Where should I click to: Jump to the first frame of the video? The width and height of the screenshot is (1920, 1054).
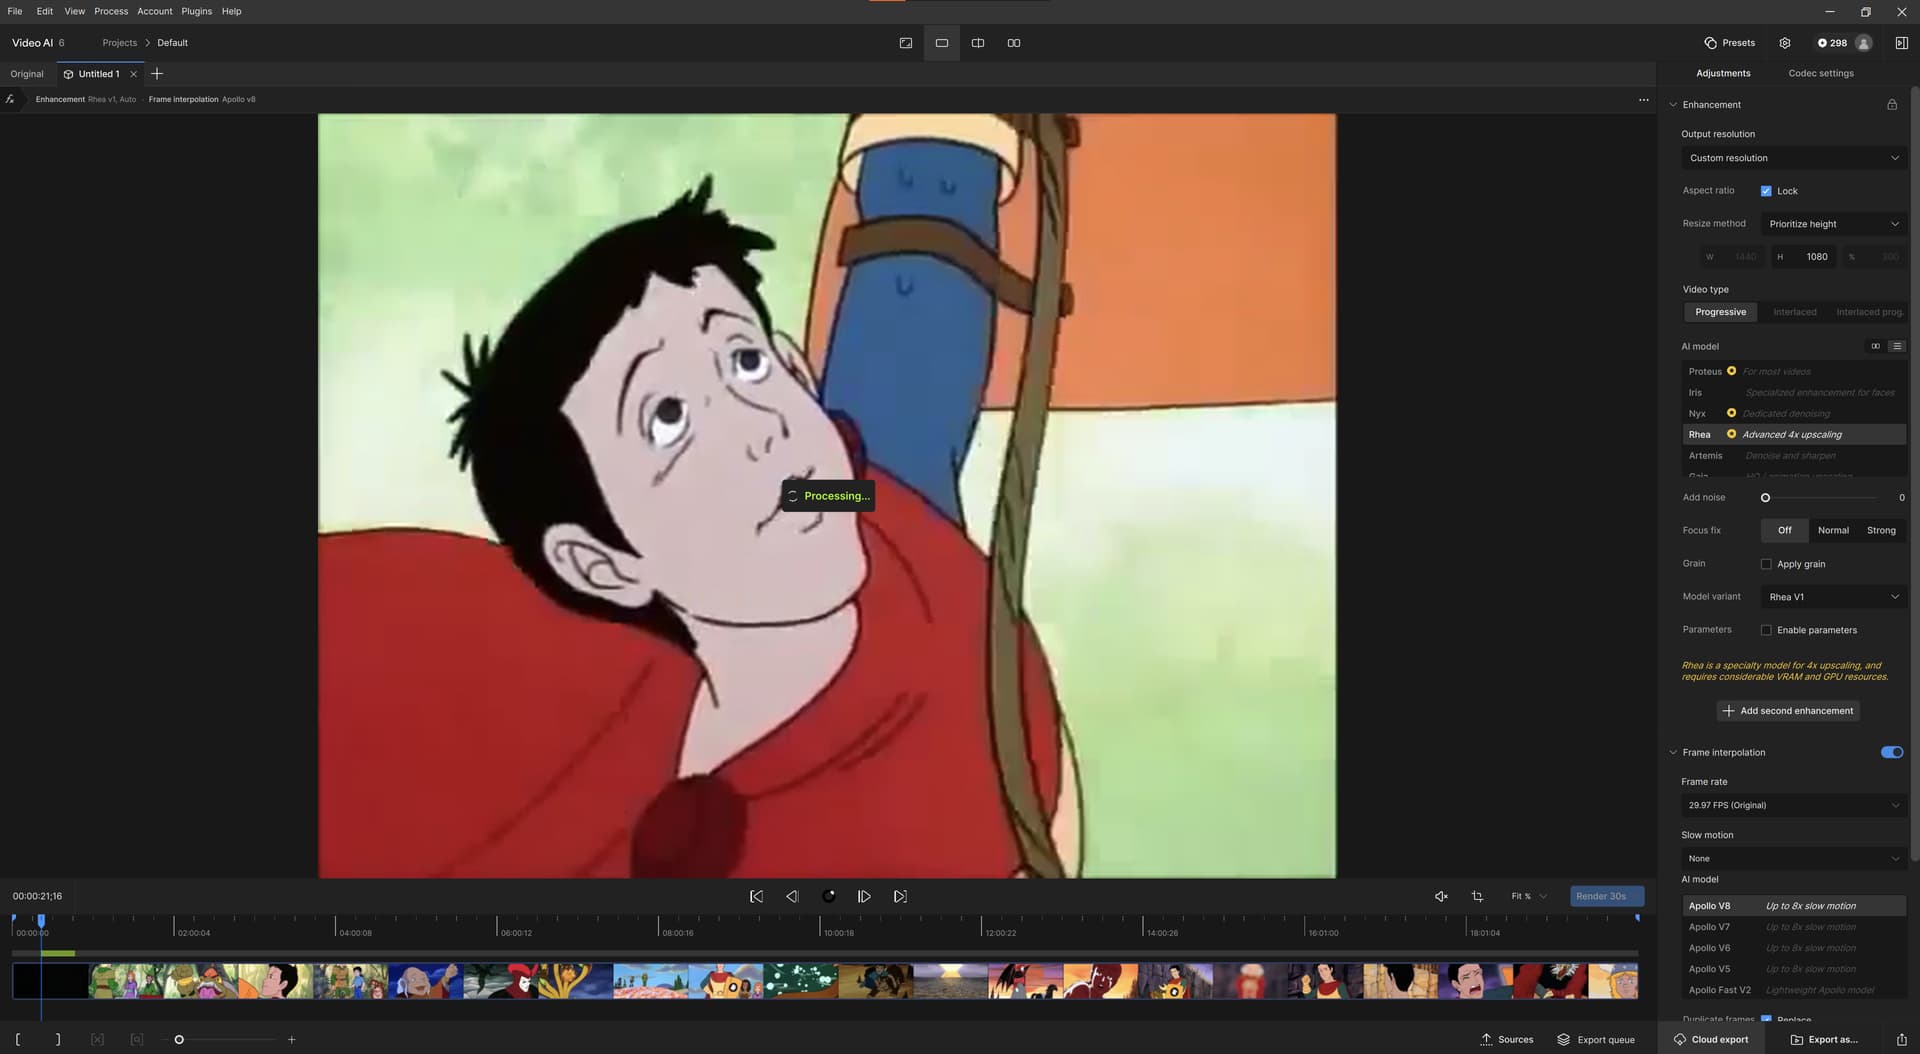(756, 897)
